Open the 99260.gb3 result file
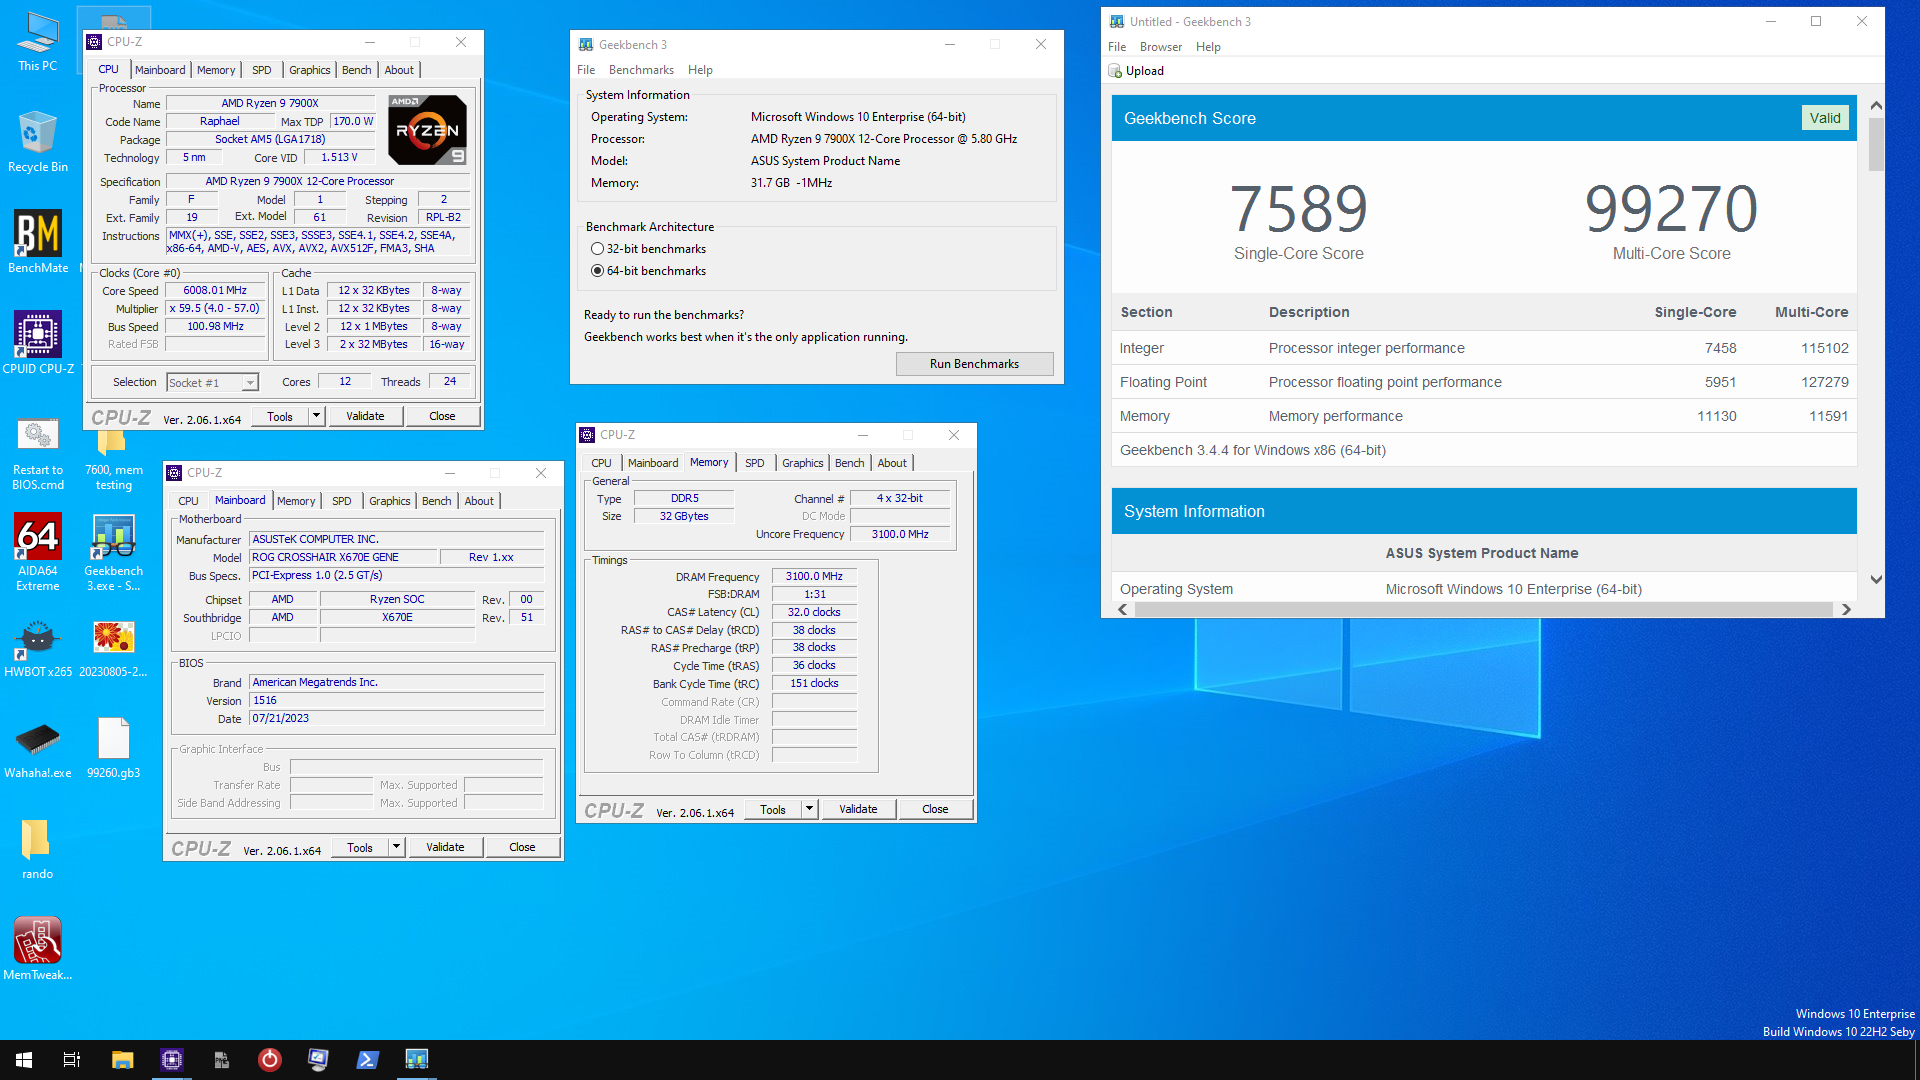Viewport: 1920px width, 1080px height. tap(113, 750)
